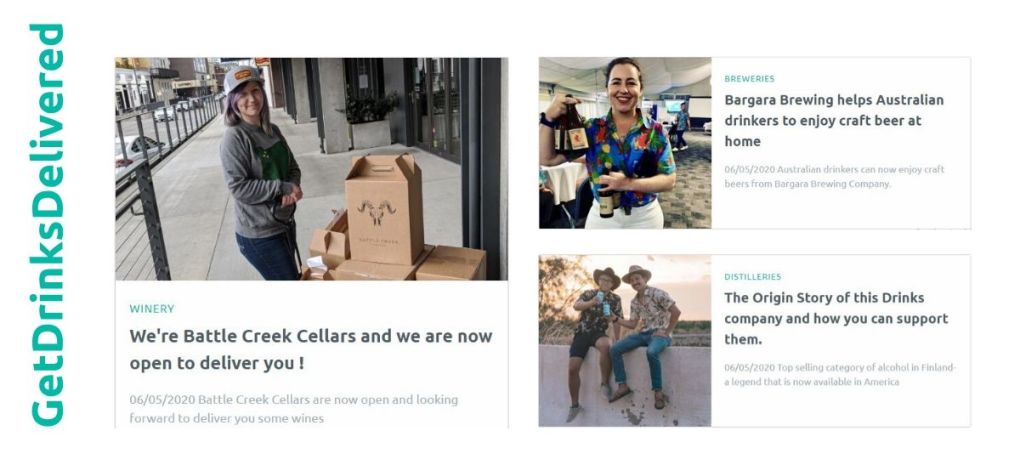Click the GetDrinksDelivered vertical logo
Viewport: 1020px width, 464px height.
(47, 225)
